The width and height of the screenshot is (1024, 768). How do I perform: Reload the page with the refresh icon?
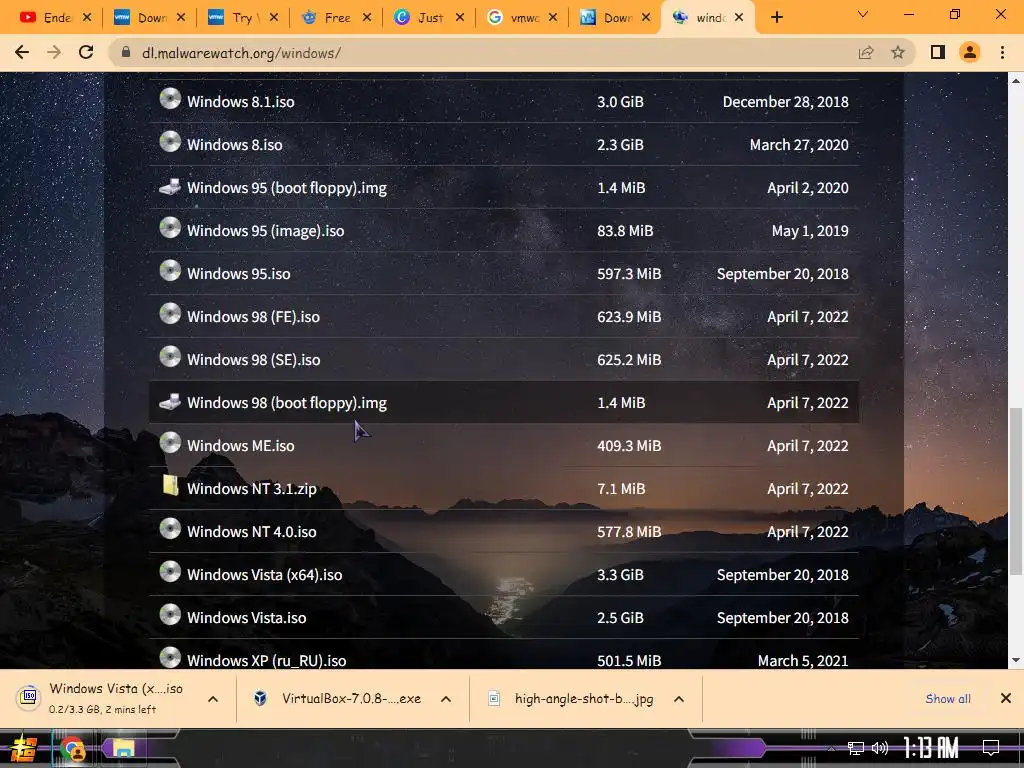pyautogui.click(x=86, y=52)
